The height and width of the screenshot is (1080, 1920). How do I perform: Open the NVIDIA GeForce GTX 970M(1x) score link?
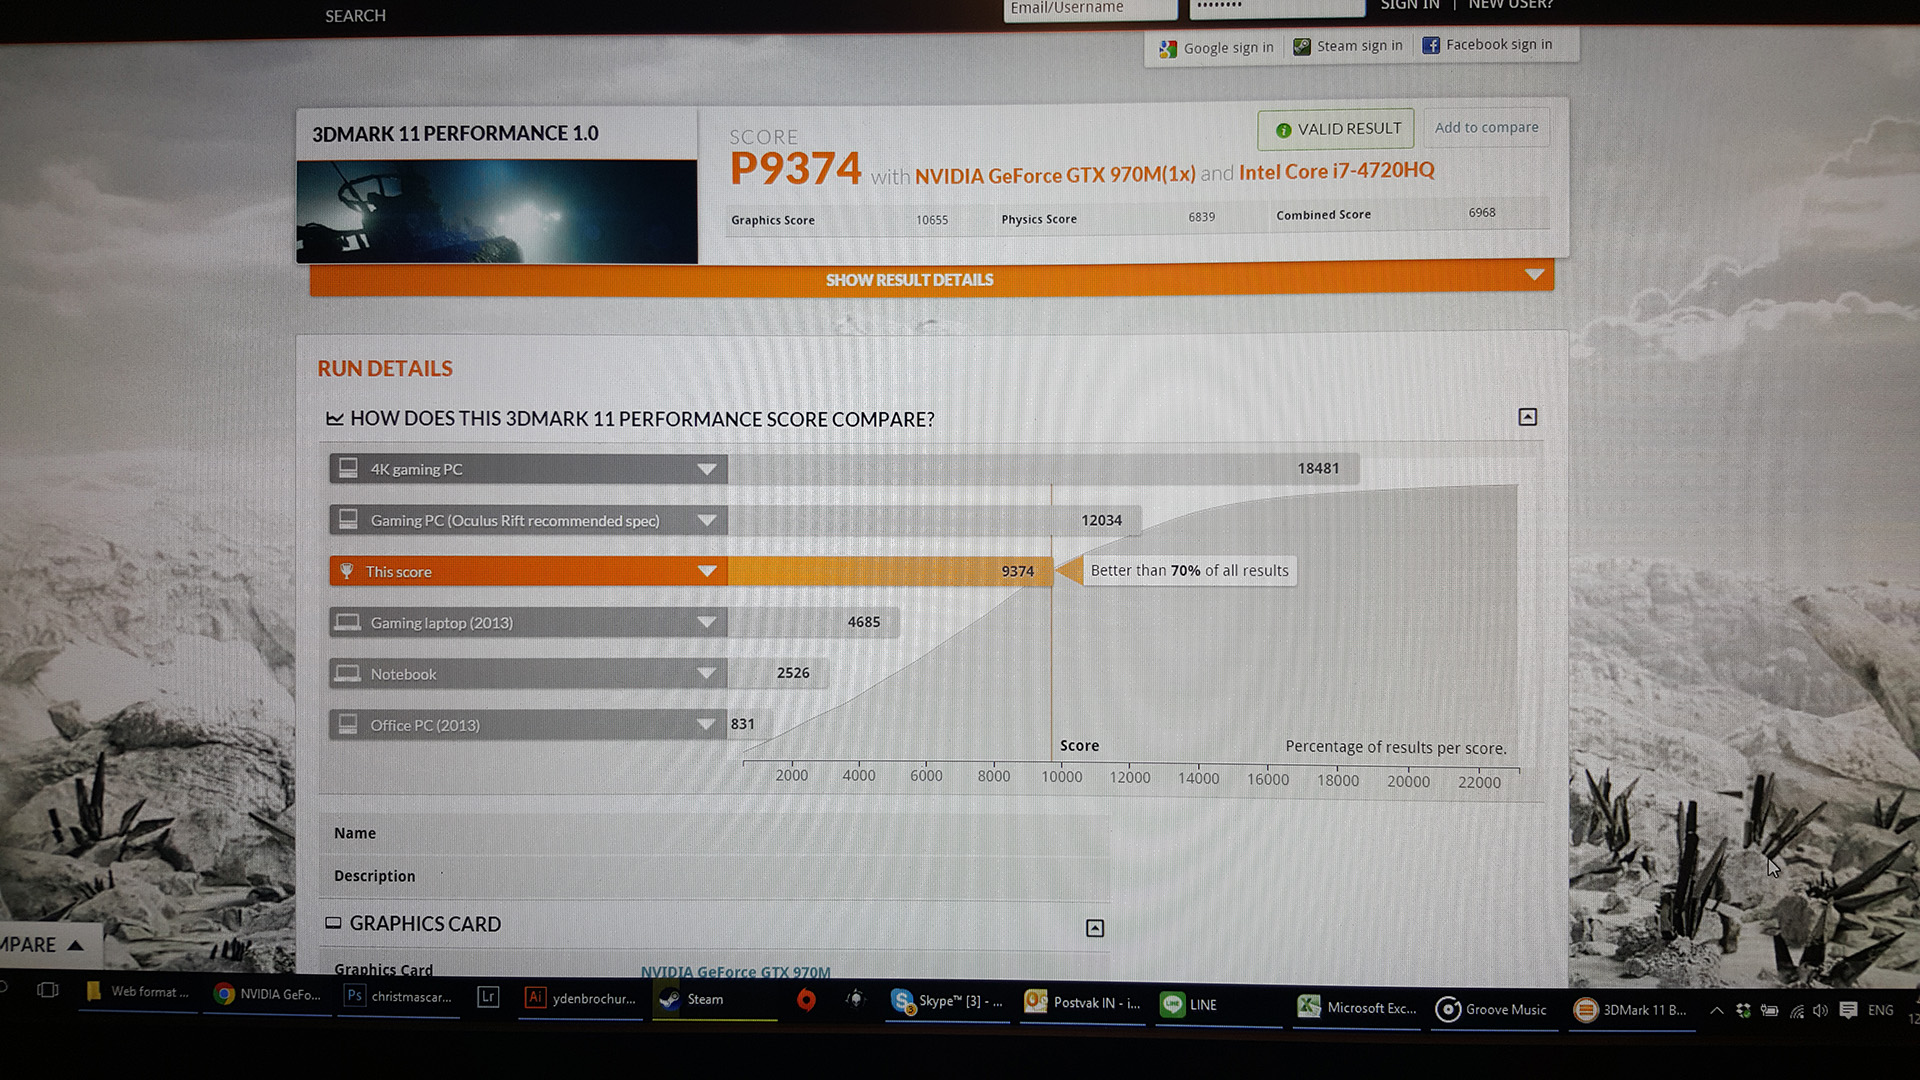1055,175
